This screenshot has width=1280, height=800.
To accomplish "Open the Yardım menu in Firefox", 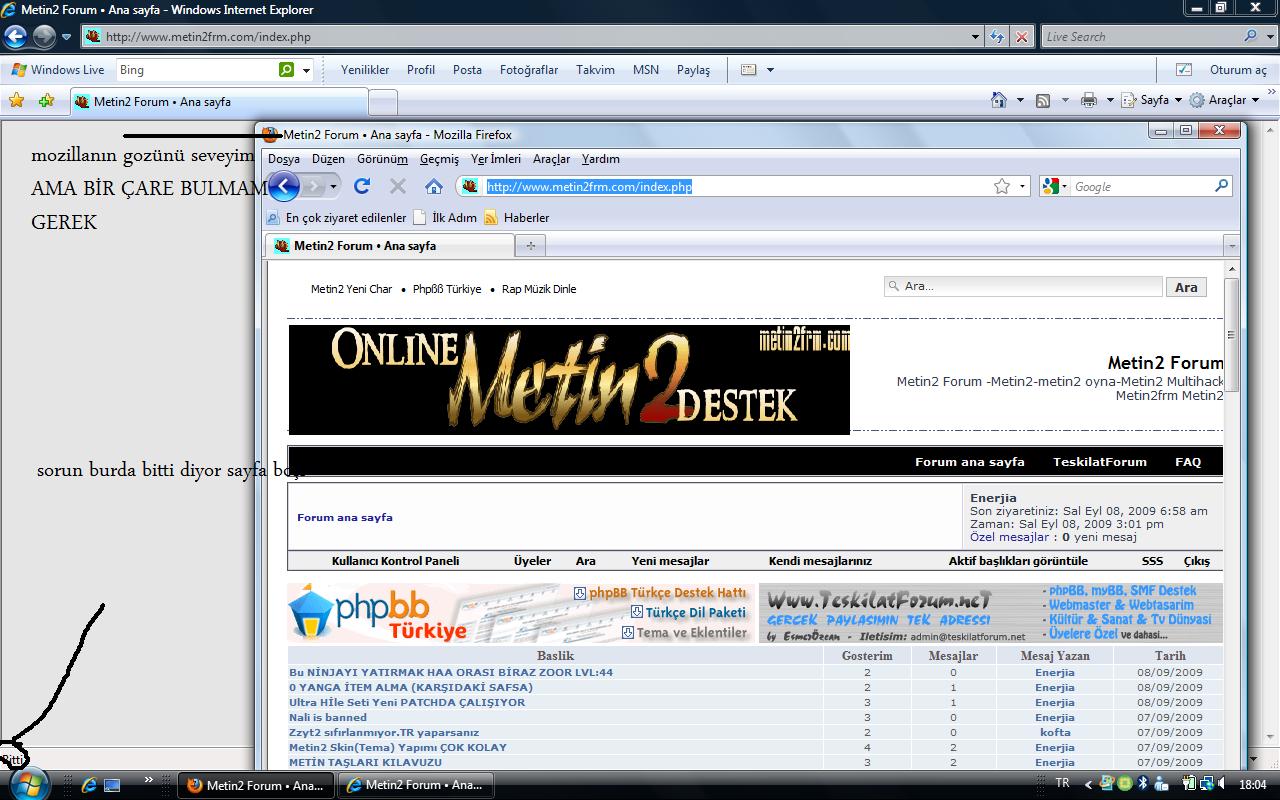I will point(601,159).
